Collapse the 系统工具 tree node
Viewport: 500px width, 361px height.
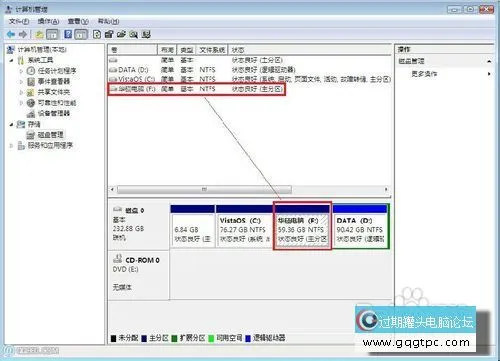click(x=12, y=61)
